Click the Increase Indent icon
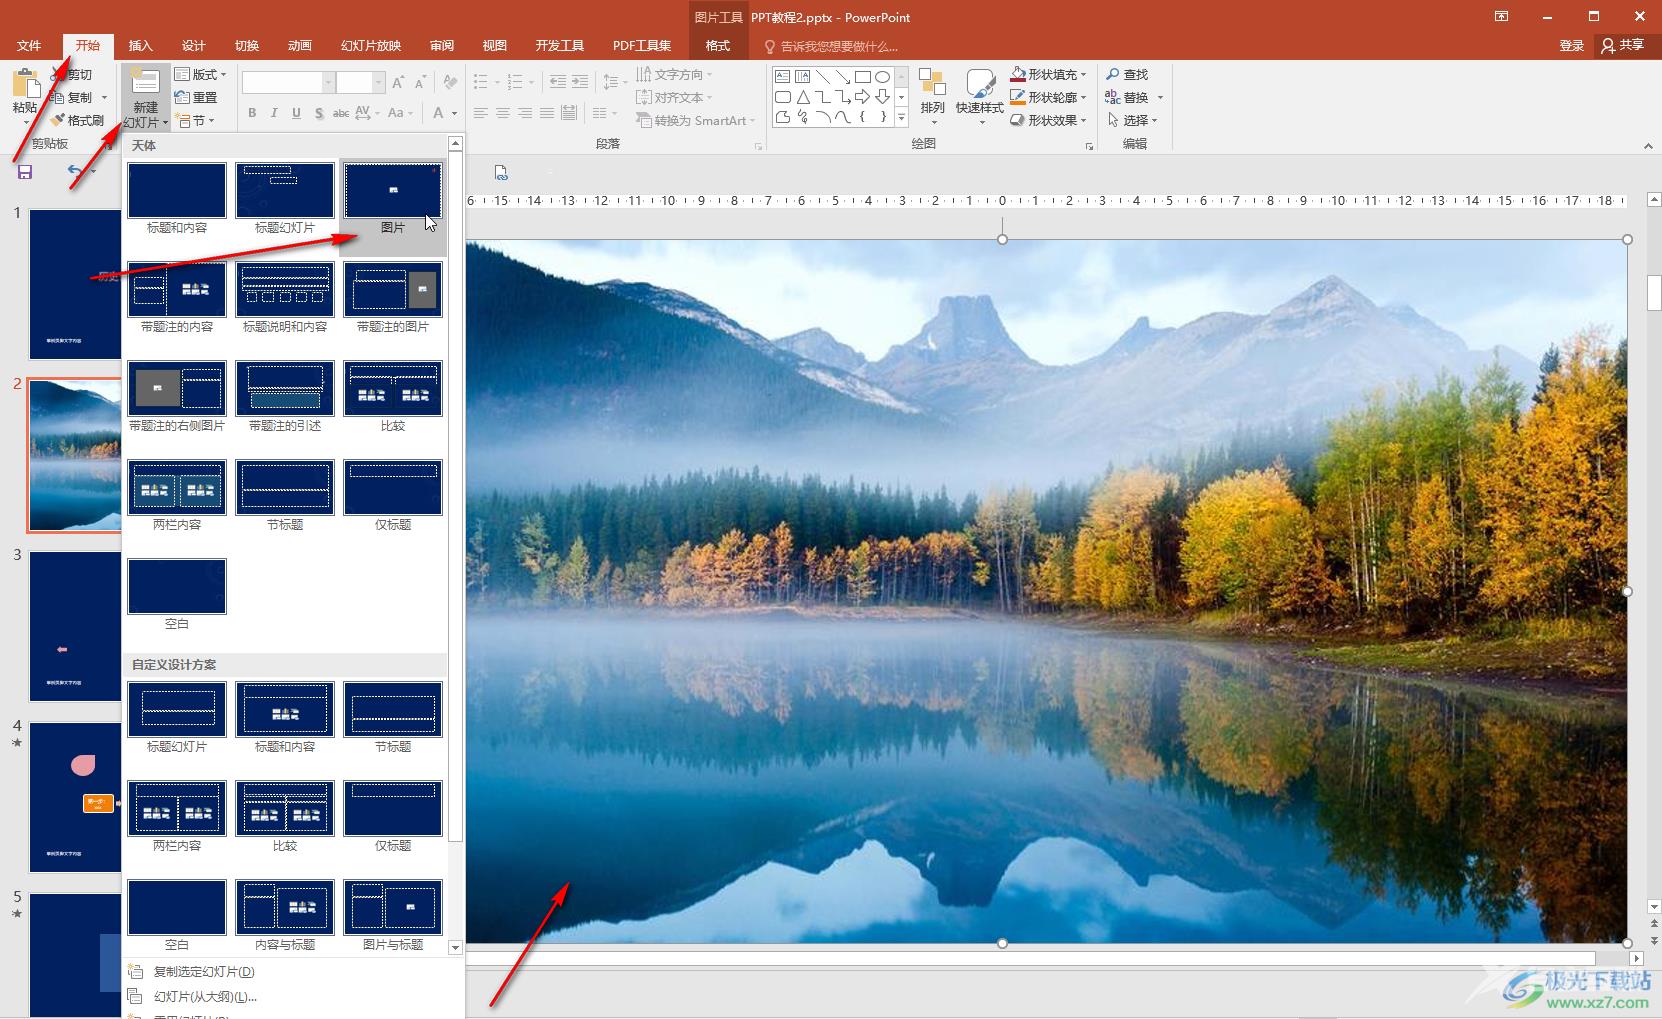This screenshot has height=1019, width=1662. [x=580, y=82]
